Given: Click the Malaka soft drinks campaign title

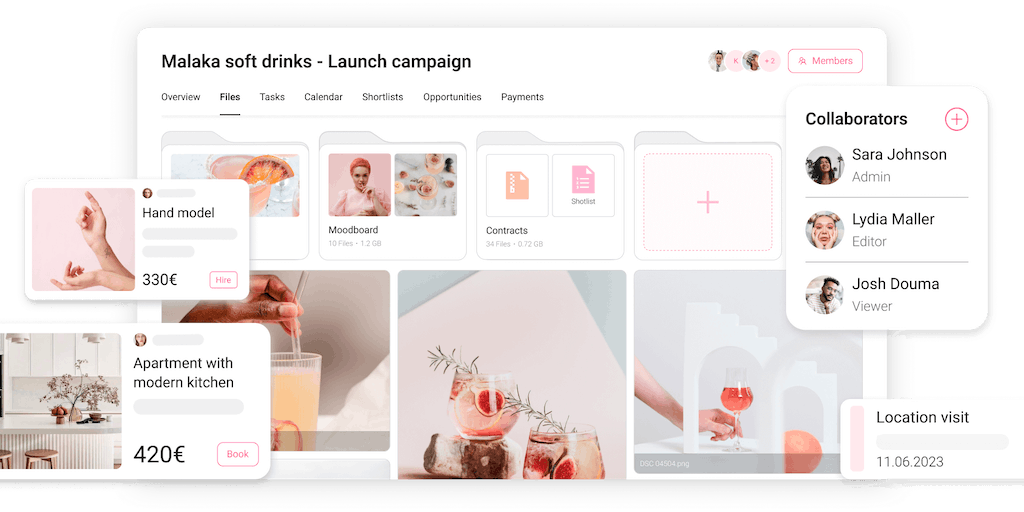Looking at the screenshot, I should [316, 61].
